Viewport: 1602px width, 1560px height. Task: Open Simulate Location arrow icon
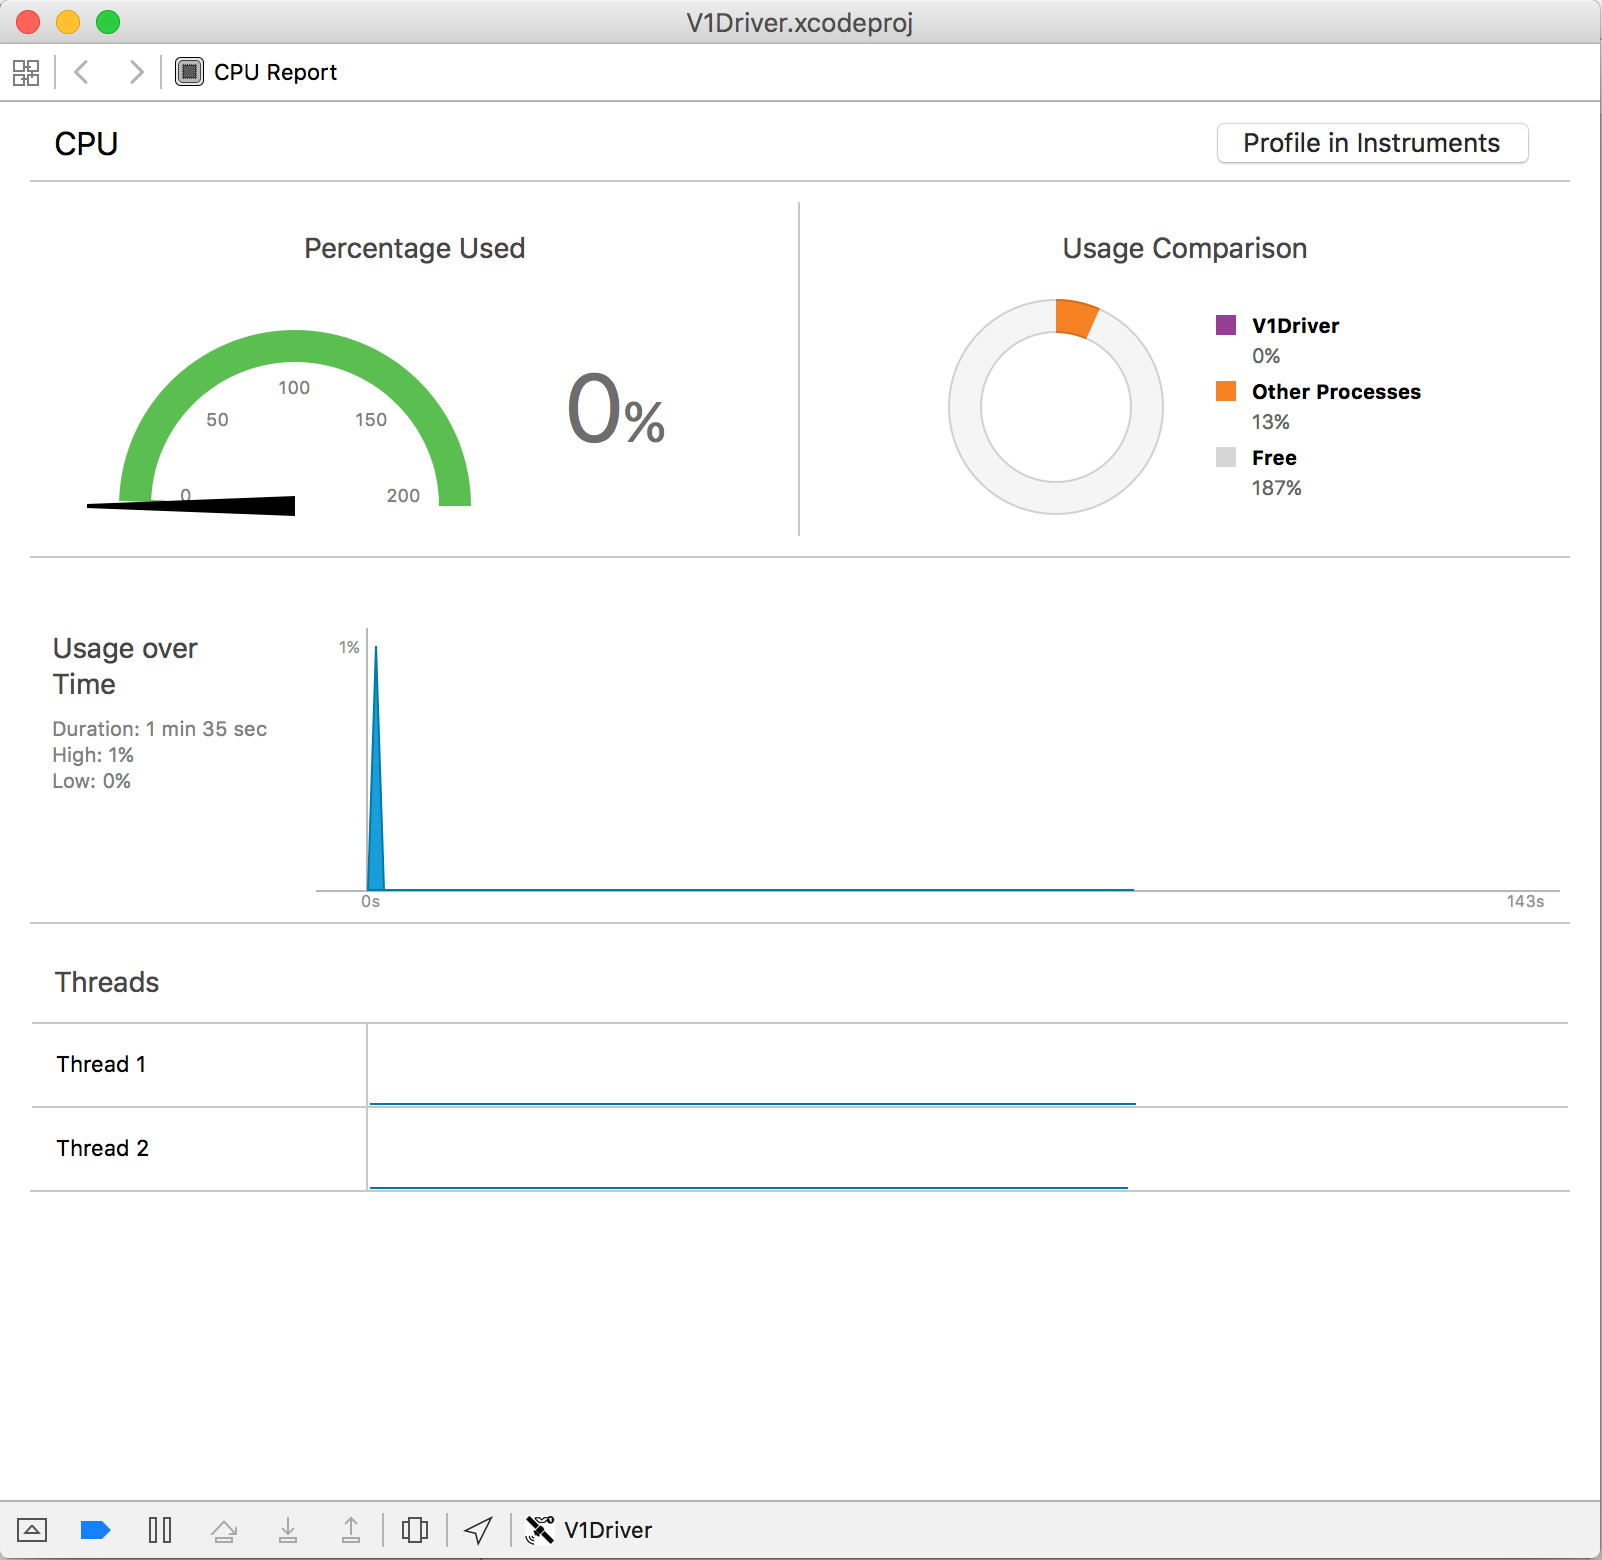point(479,1530)
